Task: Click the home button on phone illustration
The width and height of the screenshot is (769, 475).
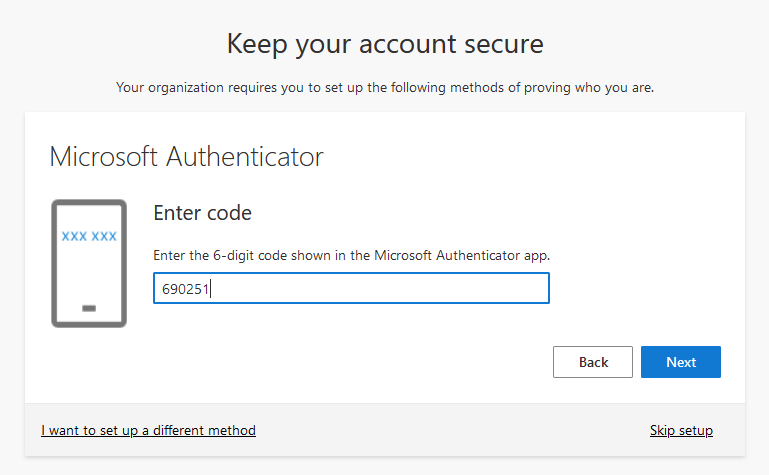Action: coord(89,308)
